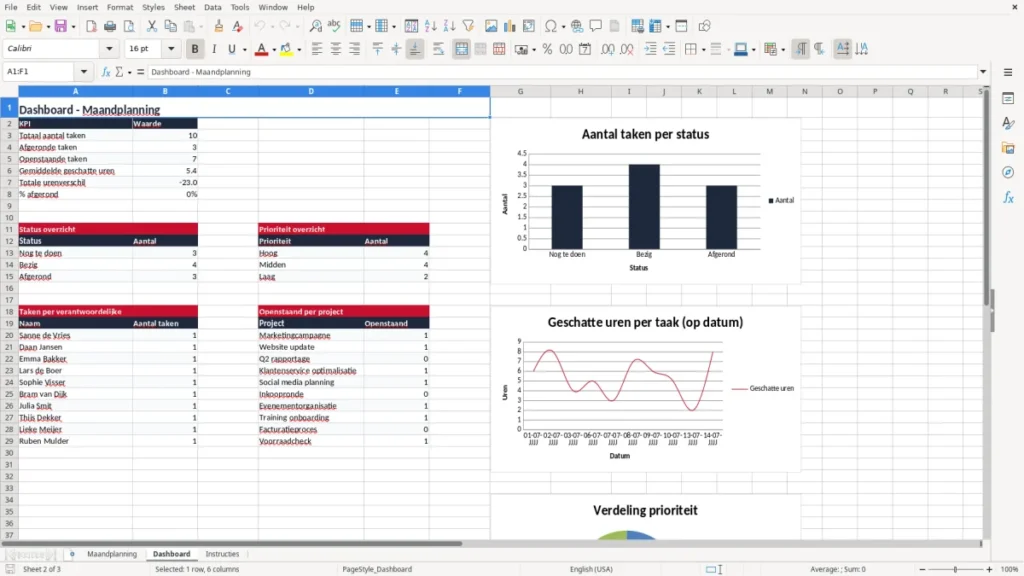Expand the Name Box dropdown arrow
The width and height of the screenshot is (1024, 576).
[x=84, y=72]
